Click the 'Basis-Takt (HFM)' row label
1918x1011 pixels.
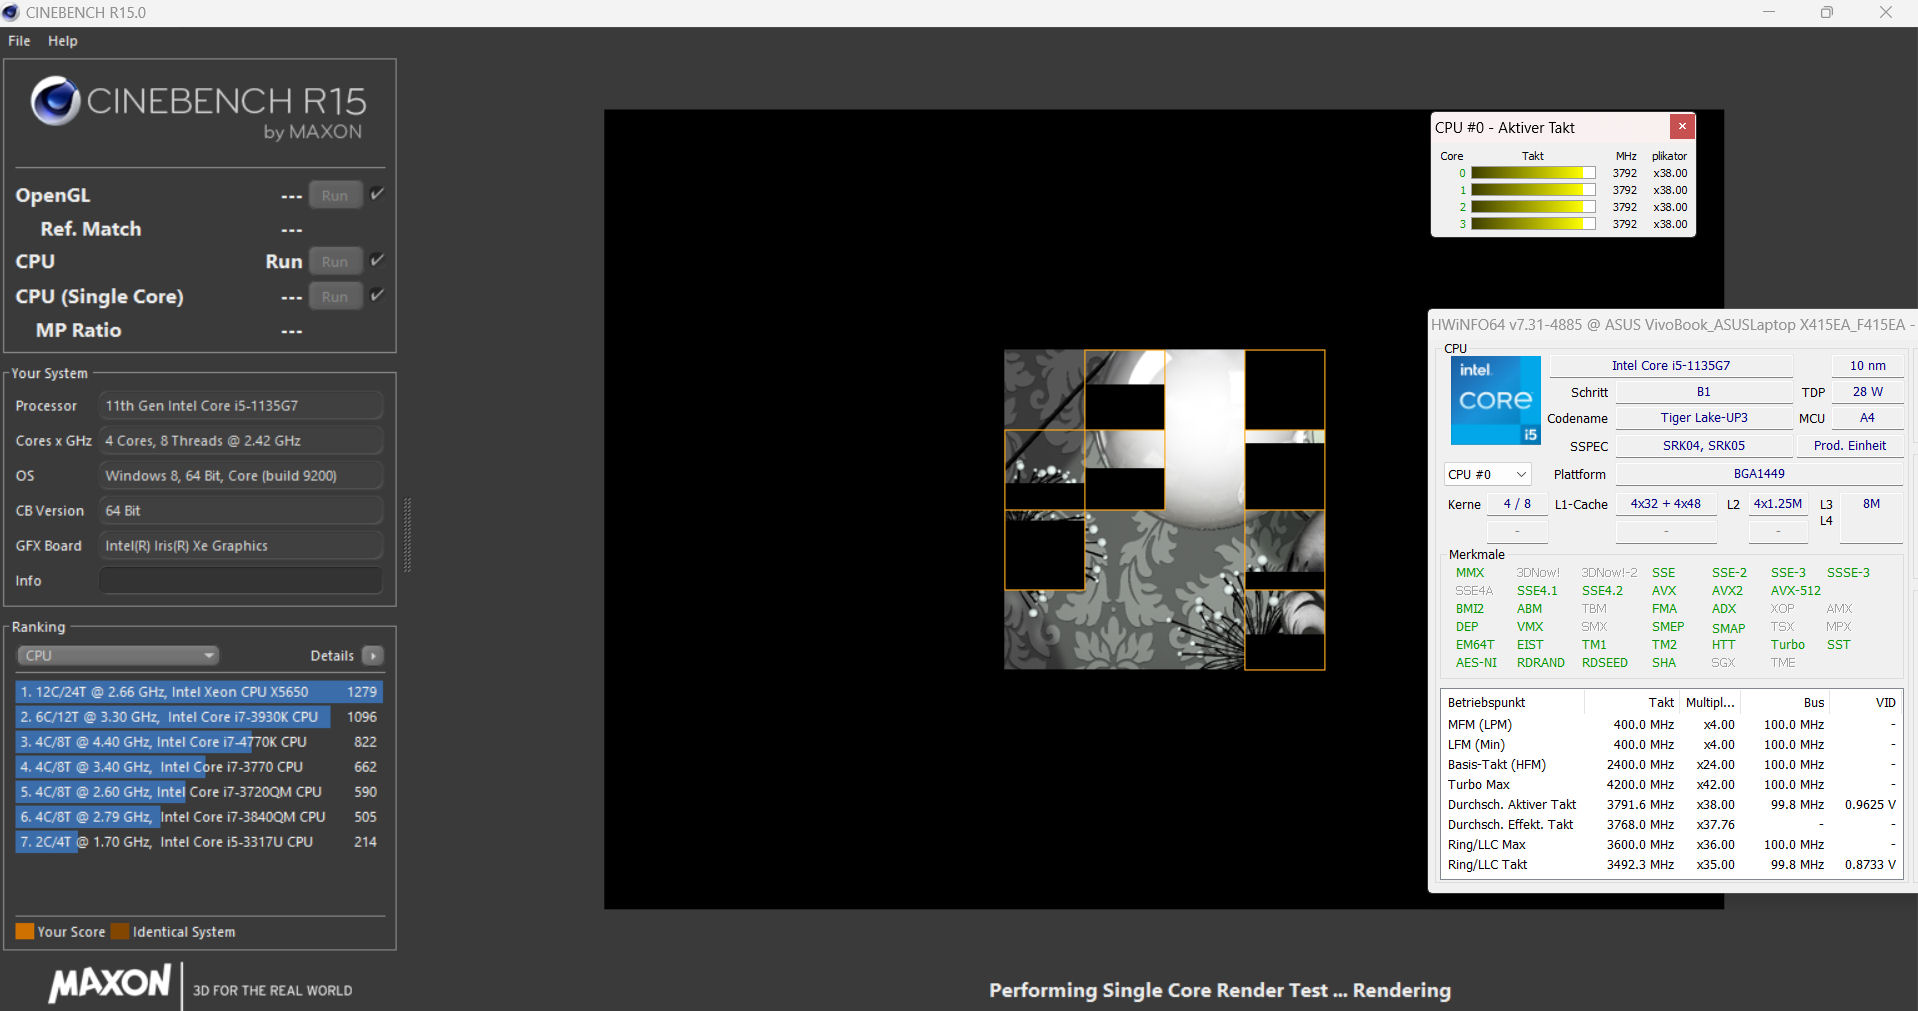tap(1496, 765)
